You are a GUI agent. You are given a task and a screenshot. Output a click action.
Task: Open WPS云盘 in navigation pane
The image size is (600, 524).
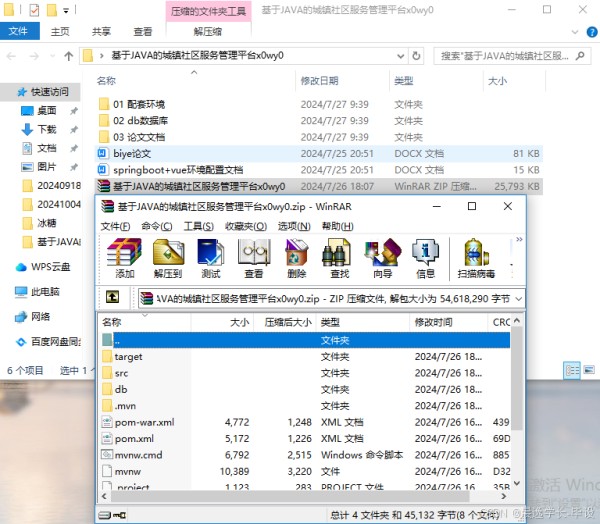point(43,267)
